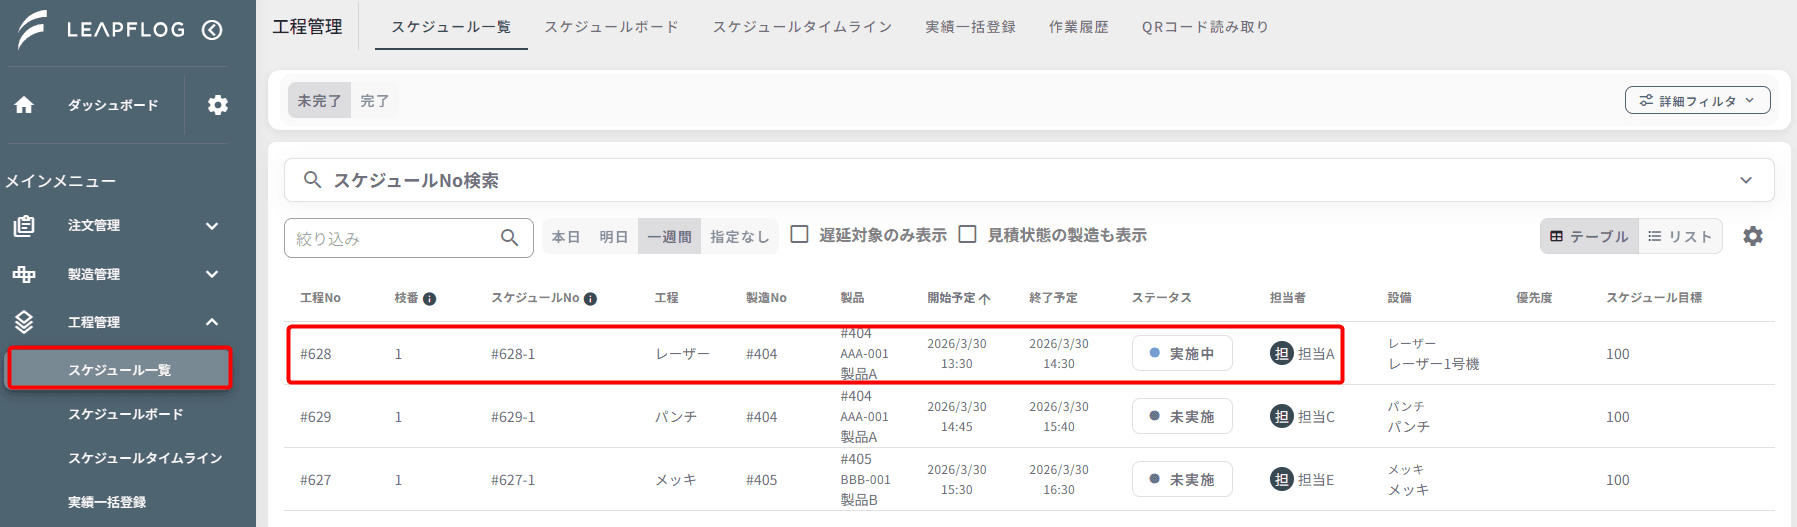Viewport: 1797px width, 527px height.
Task: Open the QRコード読み取り tab
Action: 1205,27
